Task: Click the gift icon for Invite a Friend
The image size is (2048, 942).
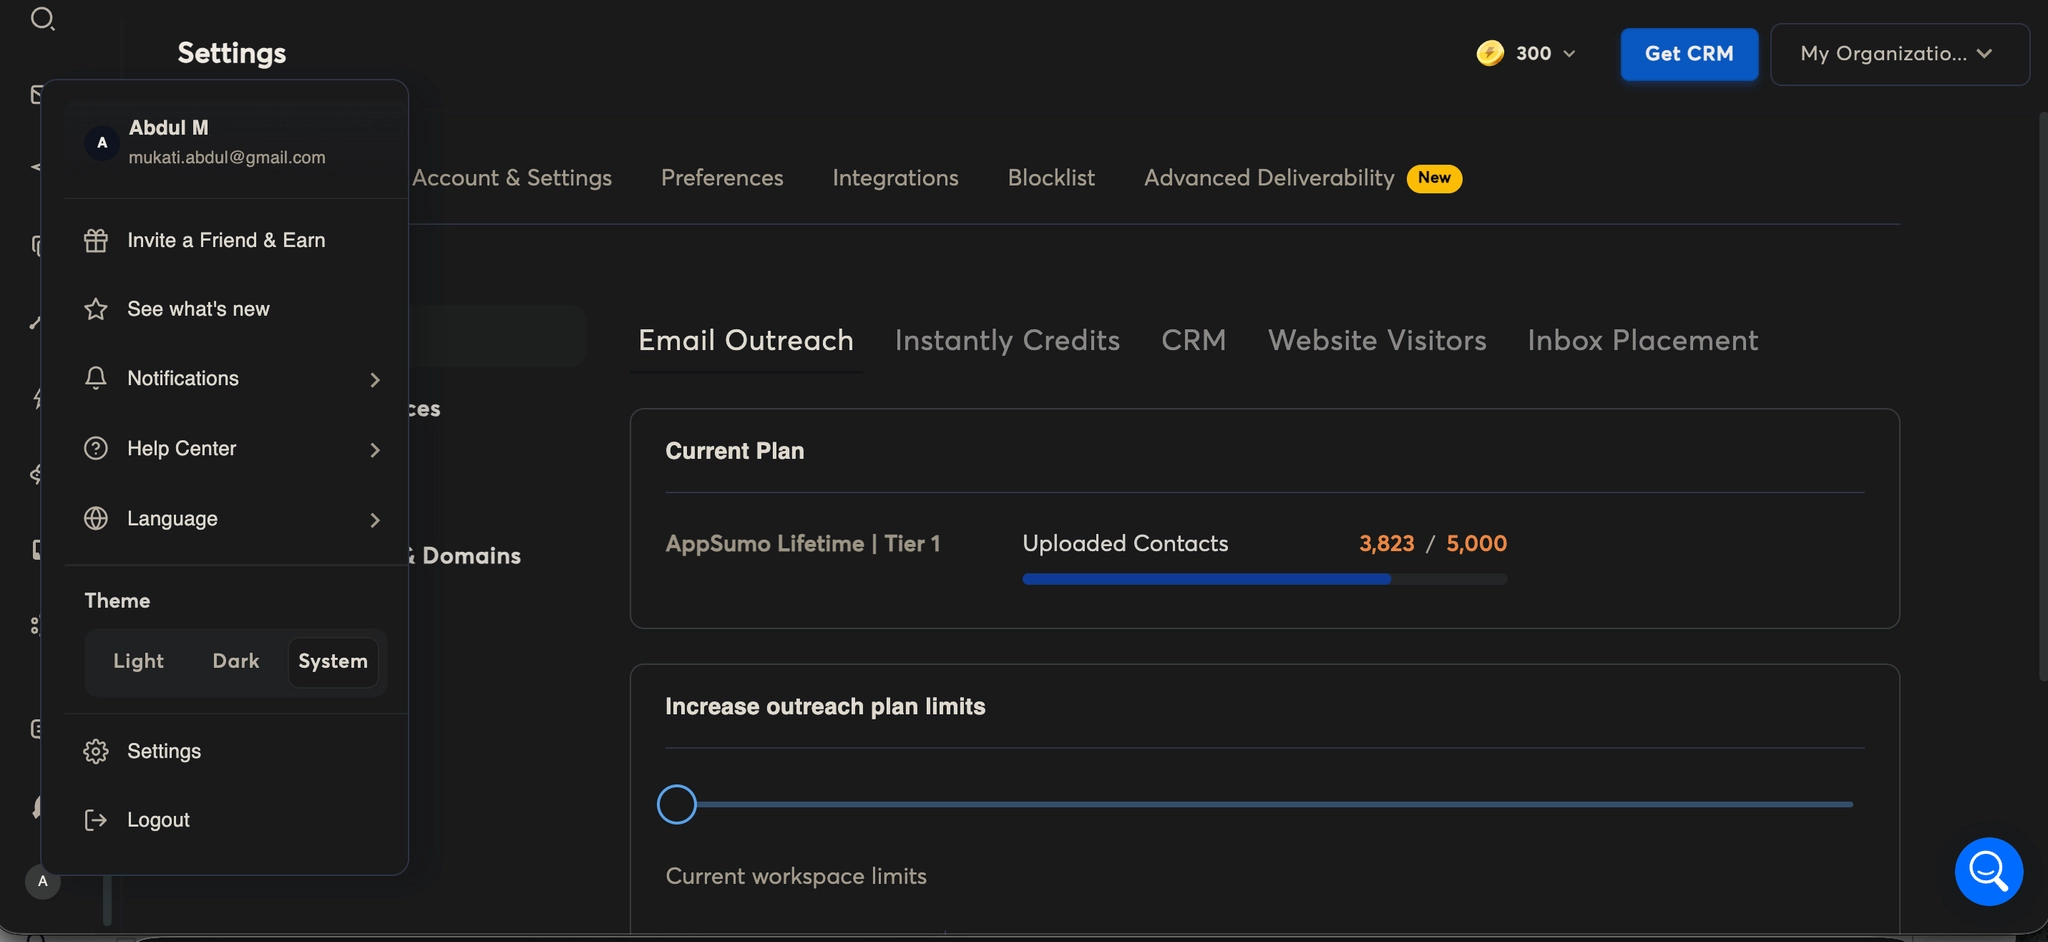Action: pyautogui.click(x=96, y=240)
